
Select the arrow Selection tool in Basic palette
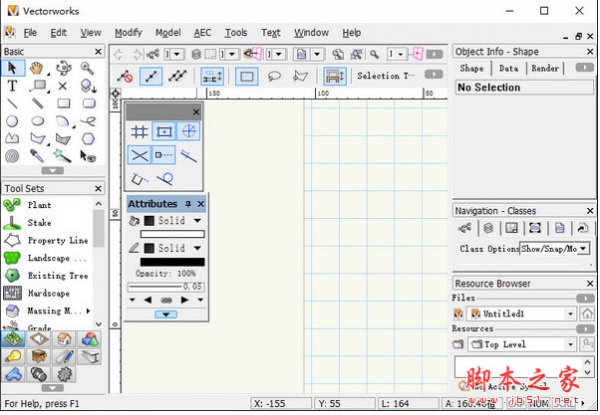(12, 68)
